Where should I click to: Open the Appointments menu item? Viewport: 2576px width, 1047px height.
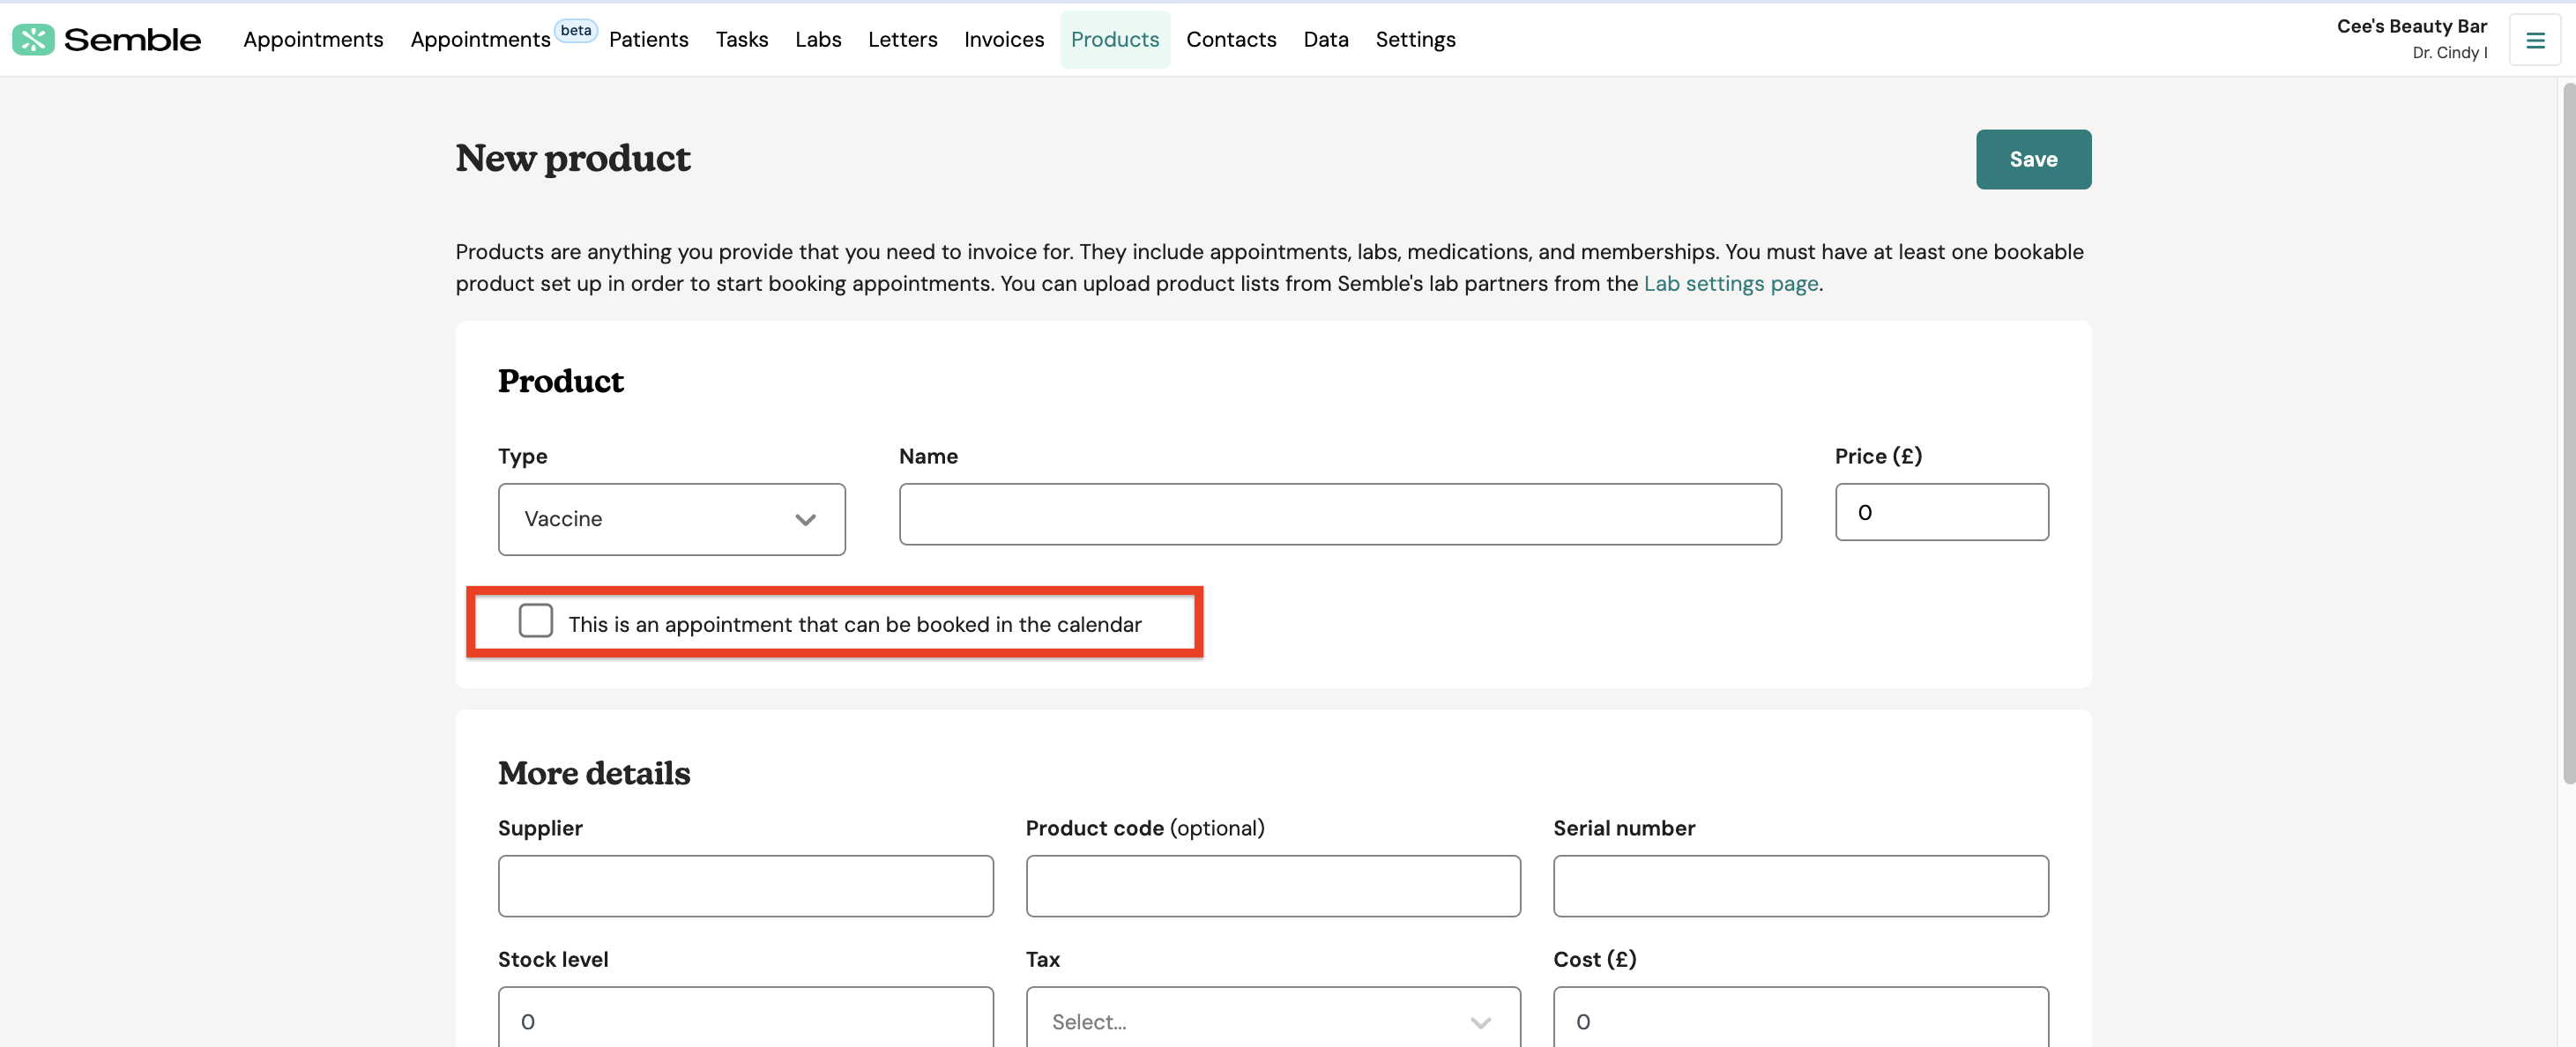coord(313,39)
